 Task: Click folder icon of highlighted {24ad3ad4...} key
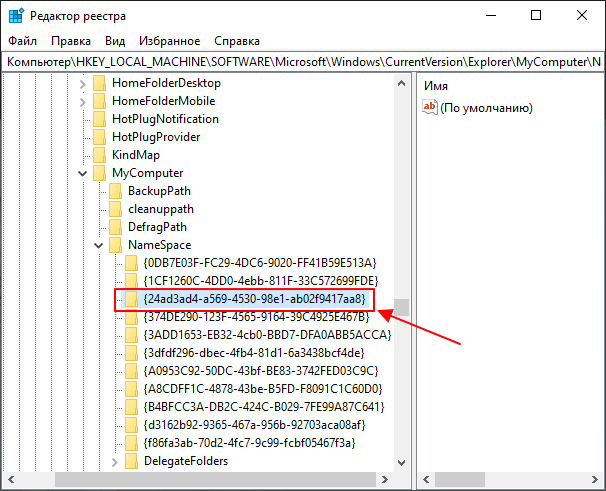[131, 299]
